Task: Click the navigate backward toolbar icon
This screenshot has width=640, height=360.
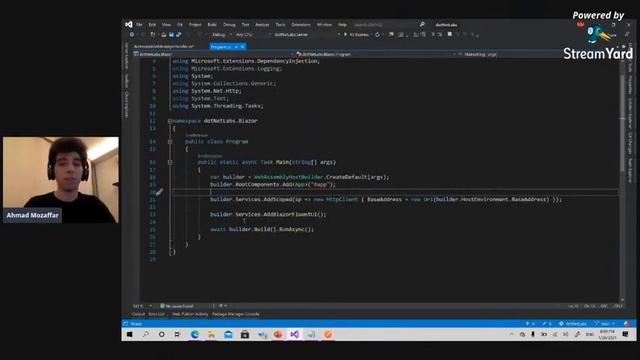Action: pos(132,35)
